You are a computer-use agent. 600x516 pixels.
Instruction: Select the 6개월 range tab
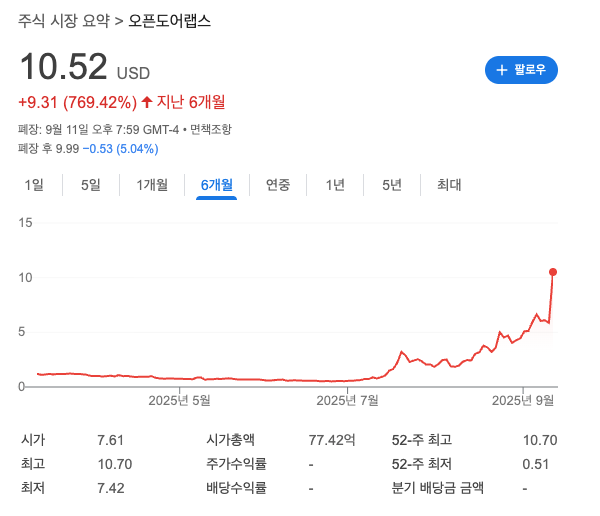tap(217, 185)
